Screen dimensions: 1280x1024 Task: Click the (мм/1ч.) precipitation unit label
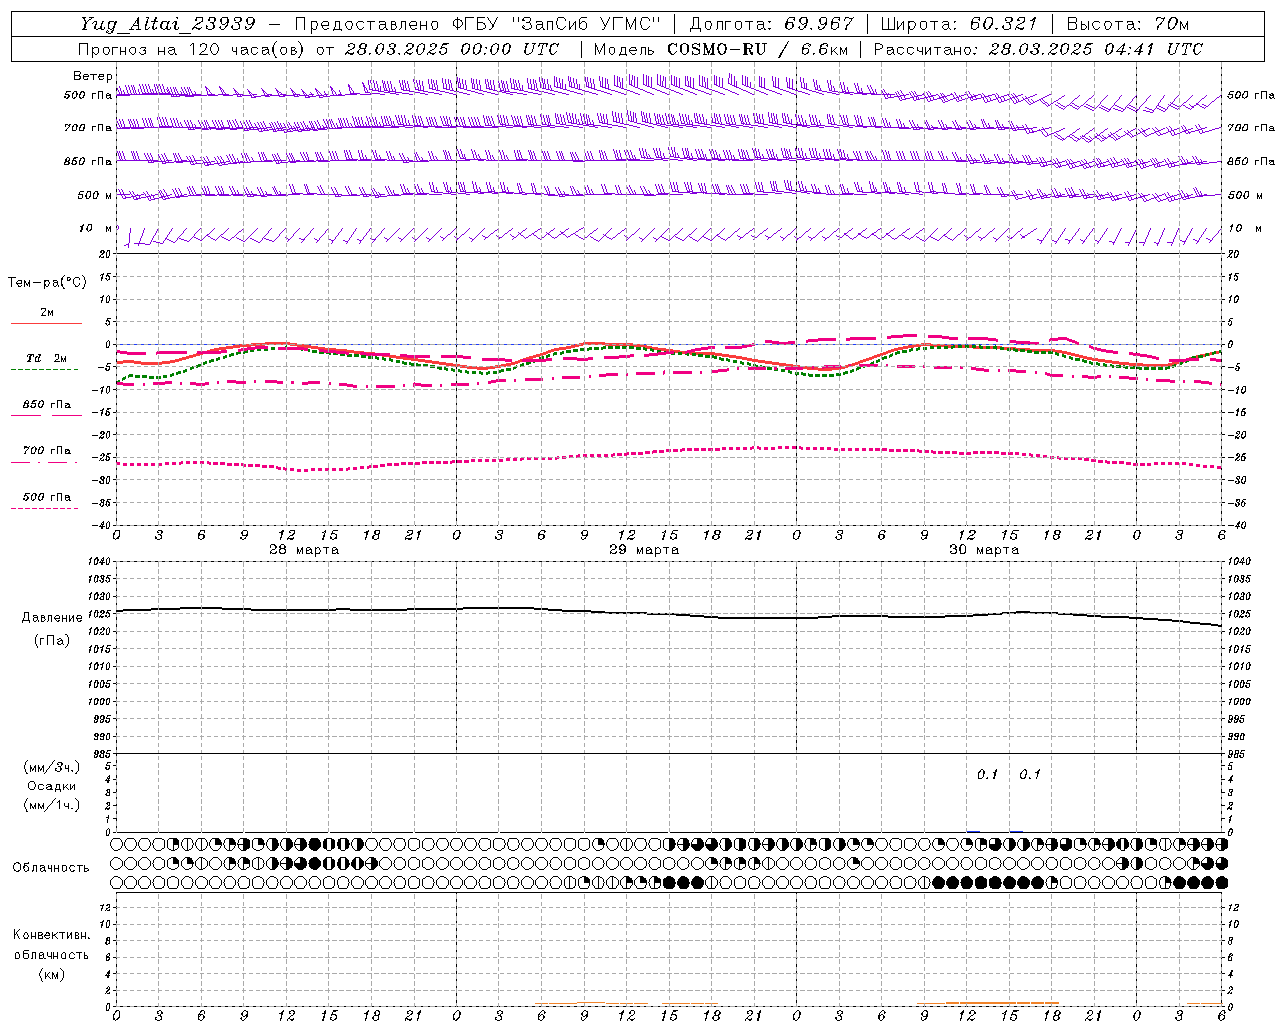tap(52, 805)
